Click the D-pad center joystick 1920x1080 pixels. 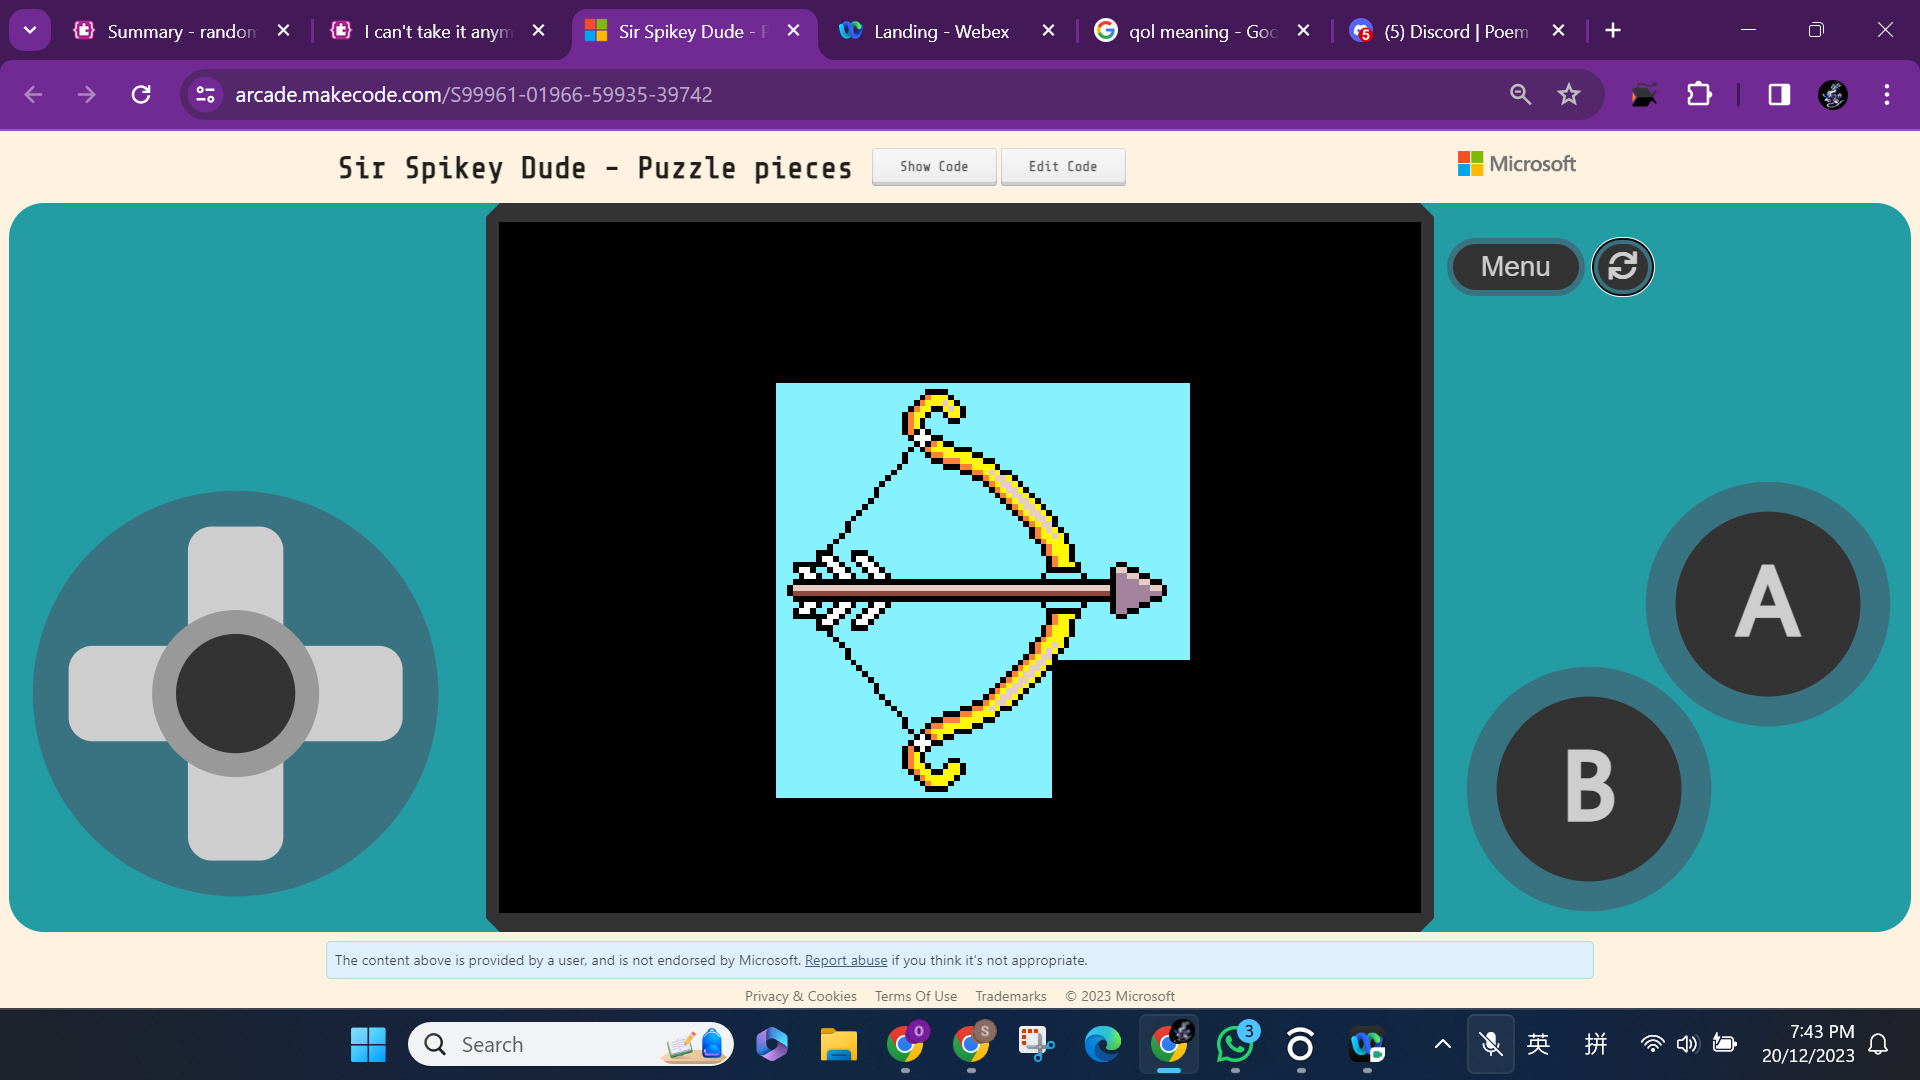pos(236,693)
